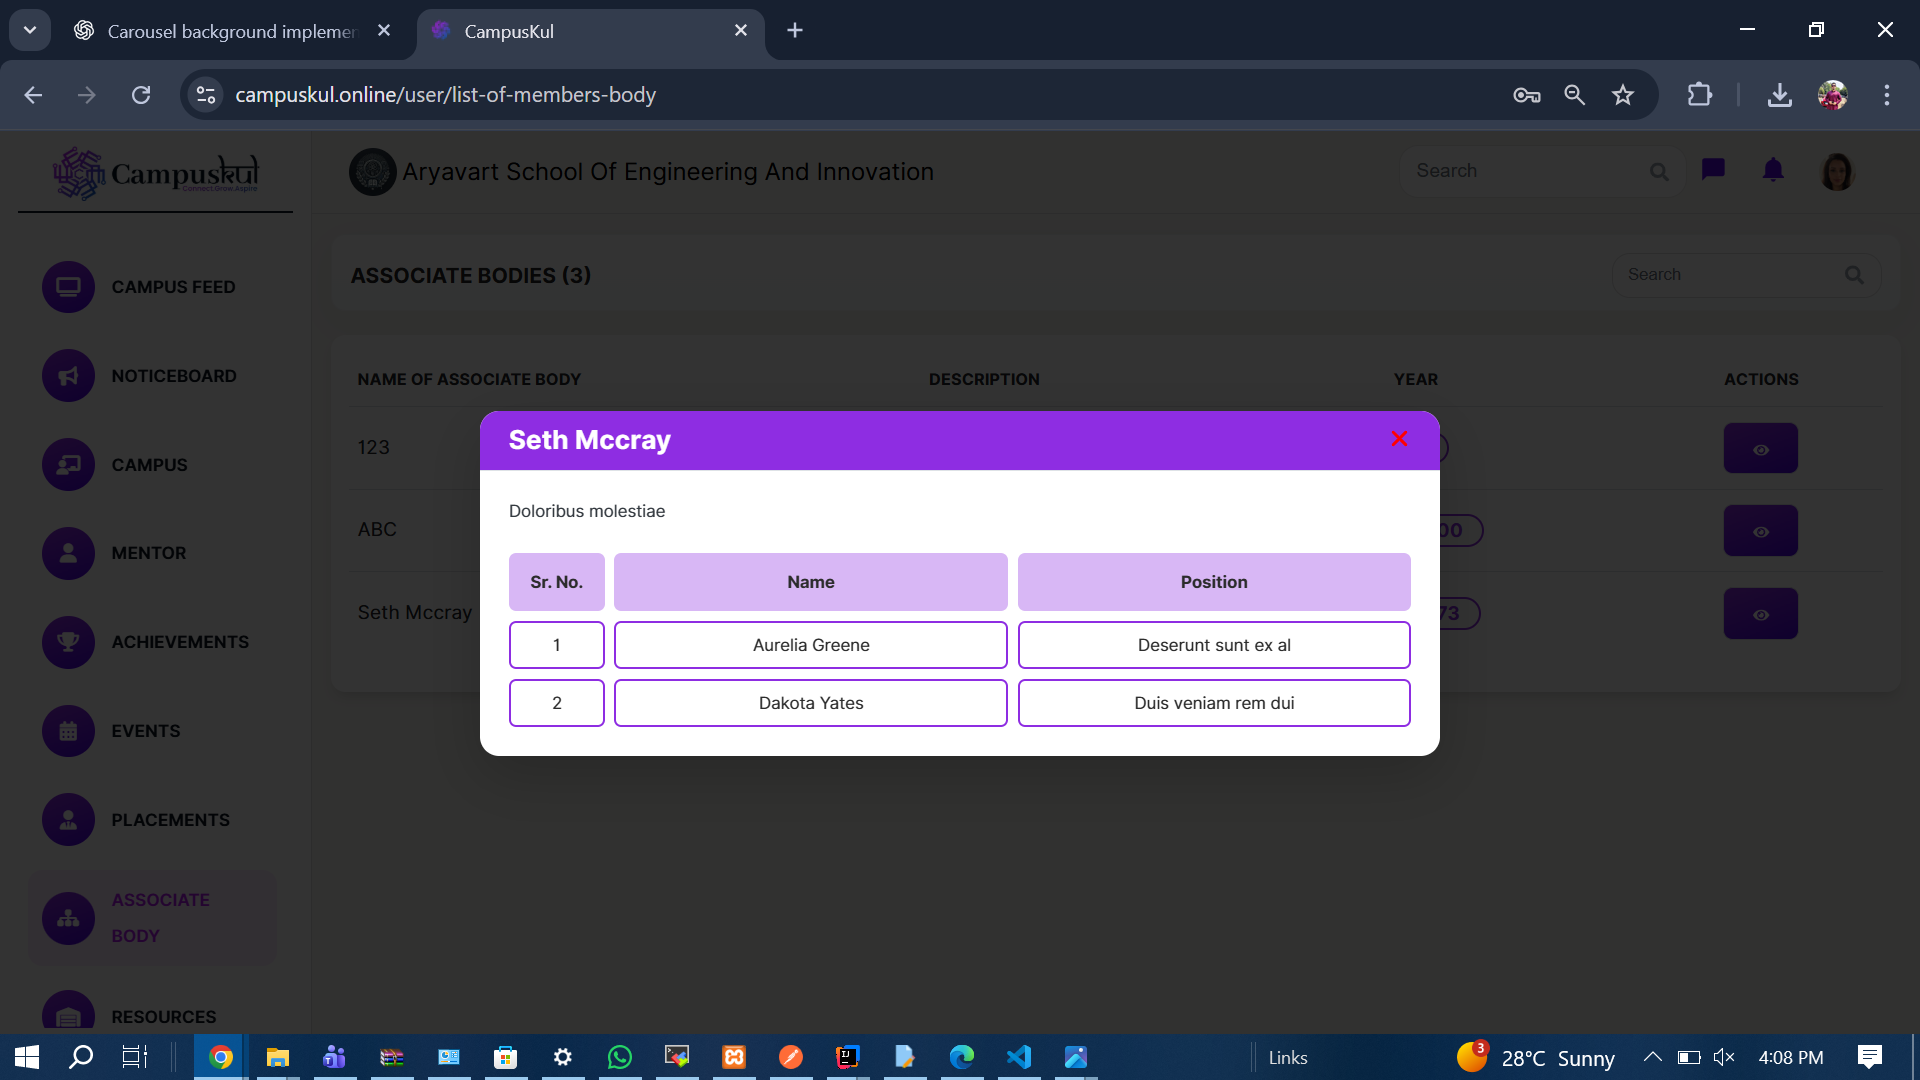Go to Placements menu item
Screen dimensions: 1920x1080
tap(170, 820)
